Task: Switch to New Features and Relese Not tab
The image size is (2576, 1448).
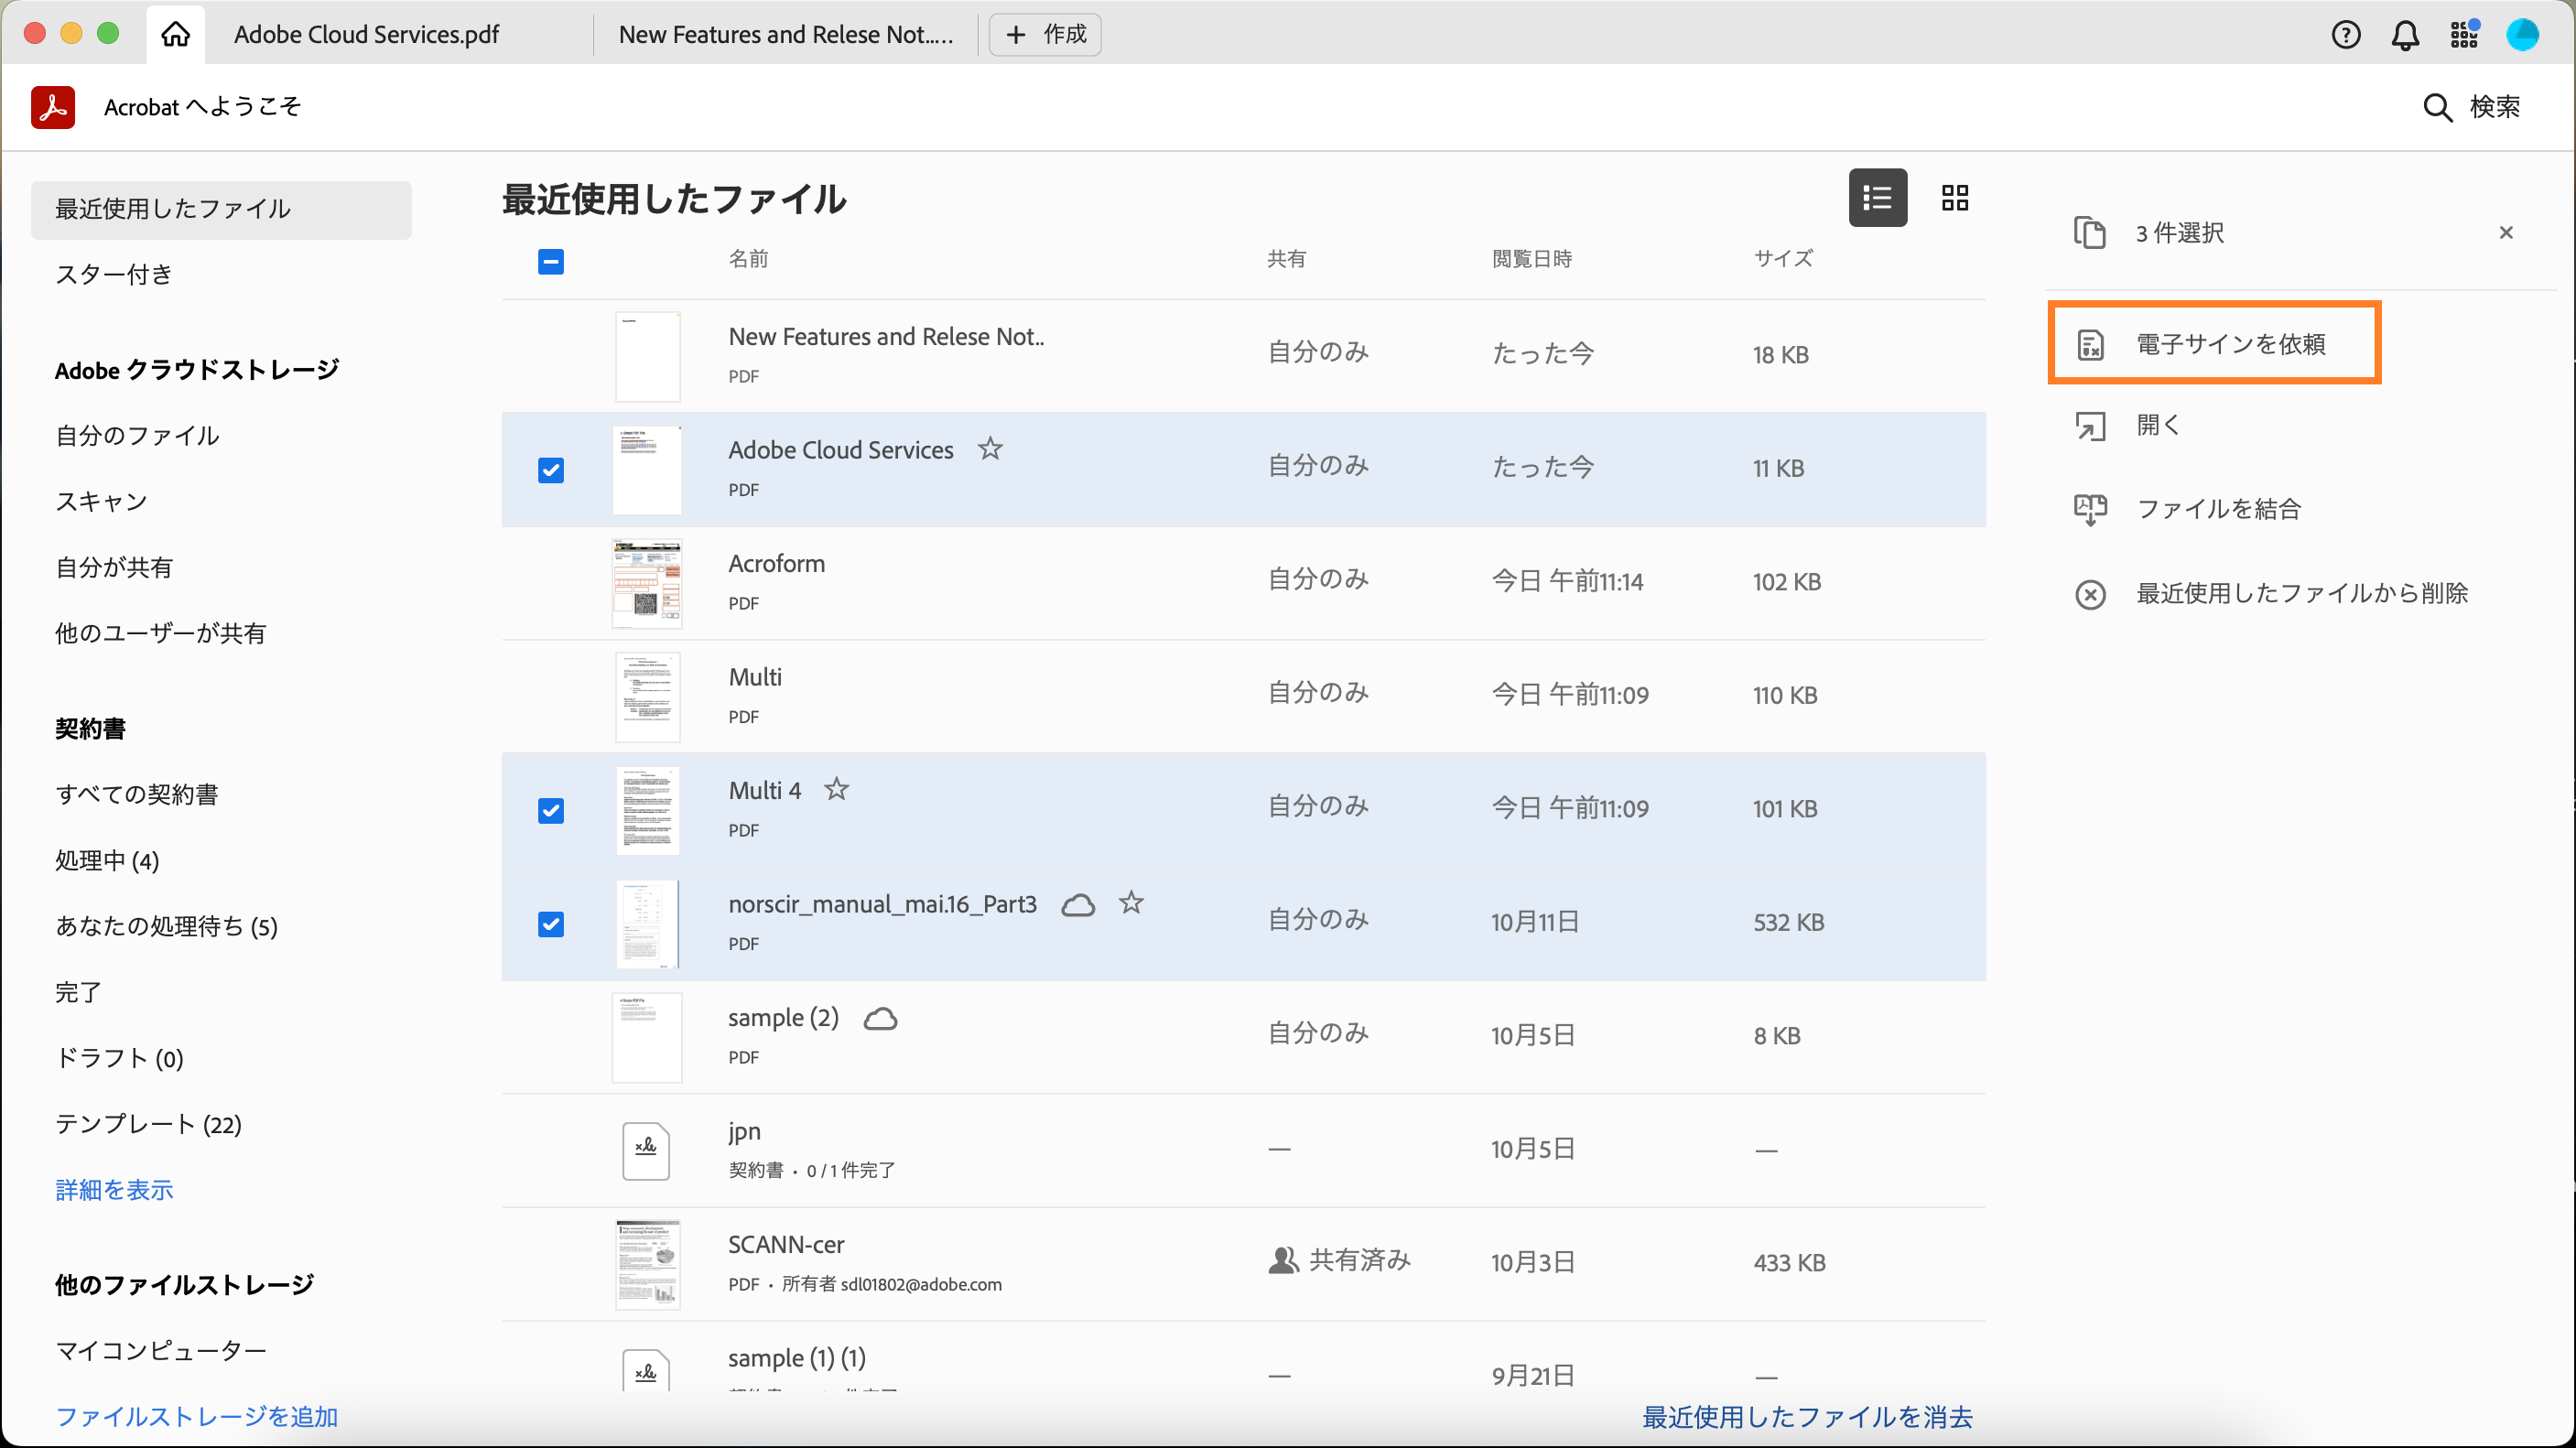Action: [x=785, y=34]
